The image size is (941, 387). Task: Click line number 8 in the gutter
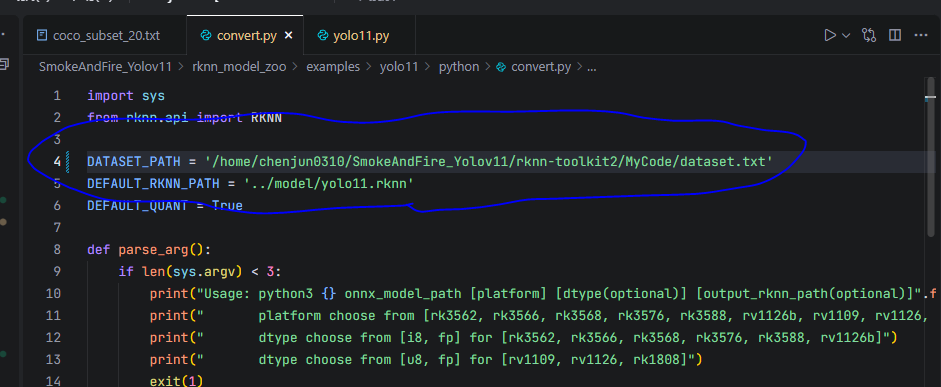tap(57, 250)
